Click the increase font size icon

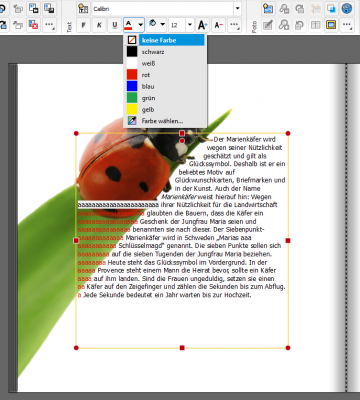click(x=202, y=25)
